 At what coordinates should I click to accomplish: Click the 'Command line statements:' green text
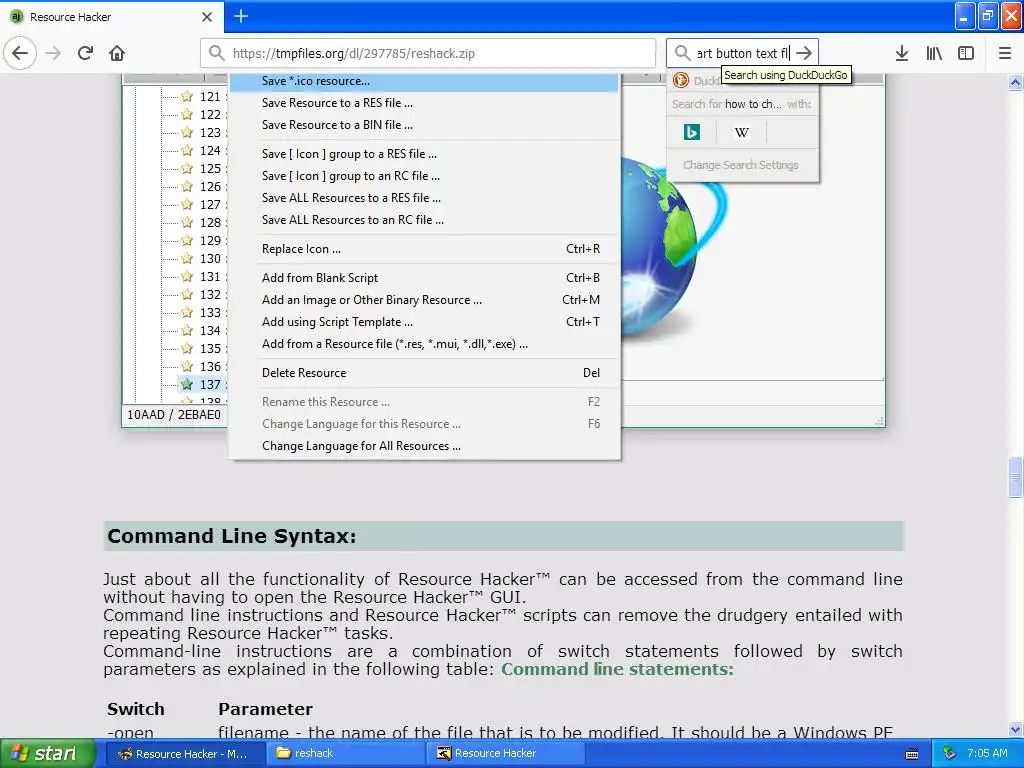[x=617, y=669]
